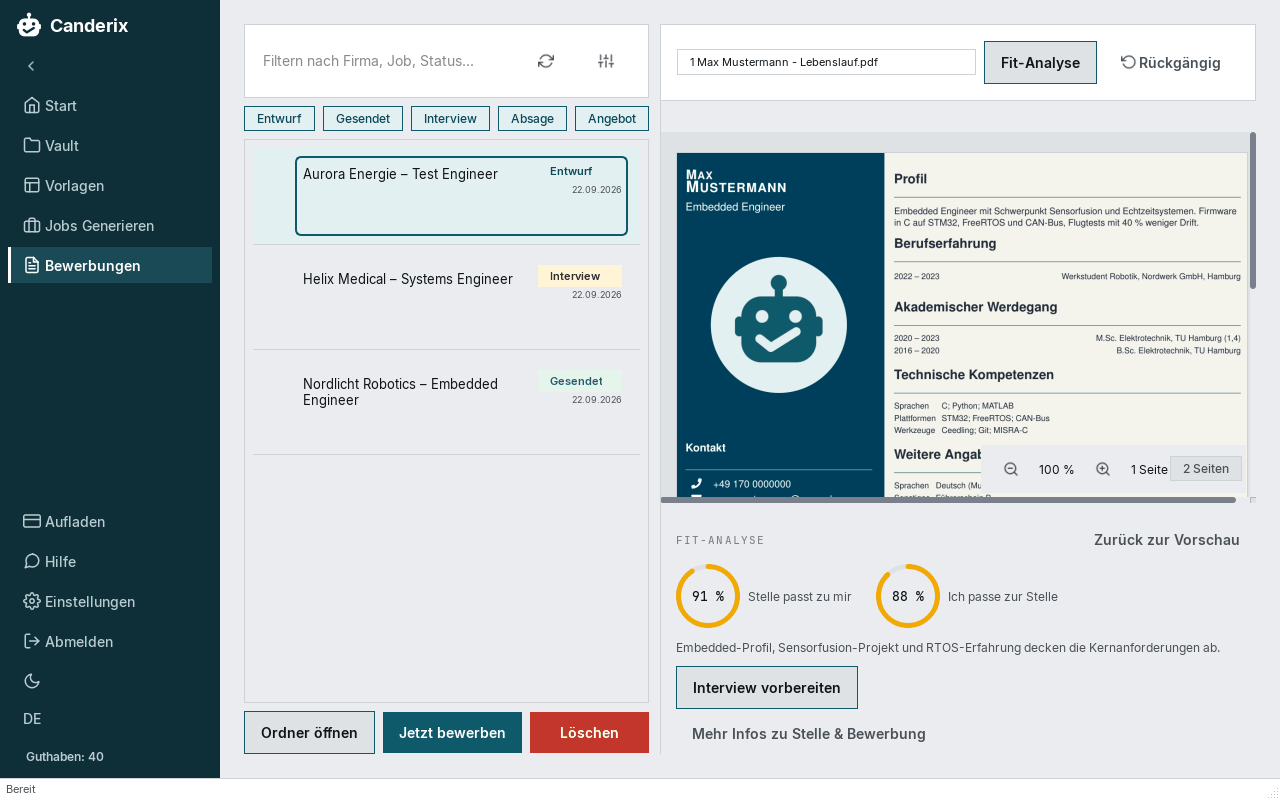
Task: Click the preview horizontal scrollbar
Action: click(948, 500)
